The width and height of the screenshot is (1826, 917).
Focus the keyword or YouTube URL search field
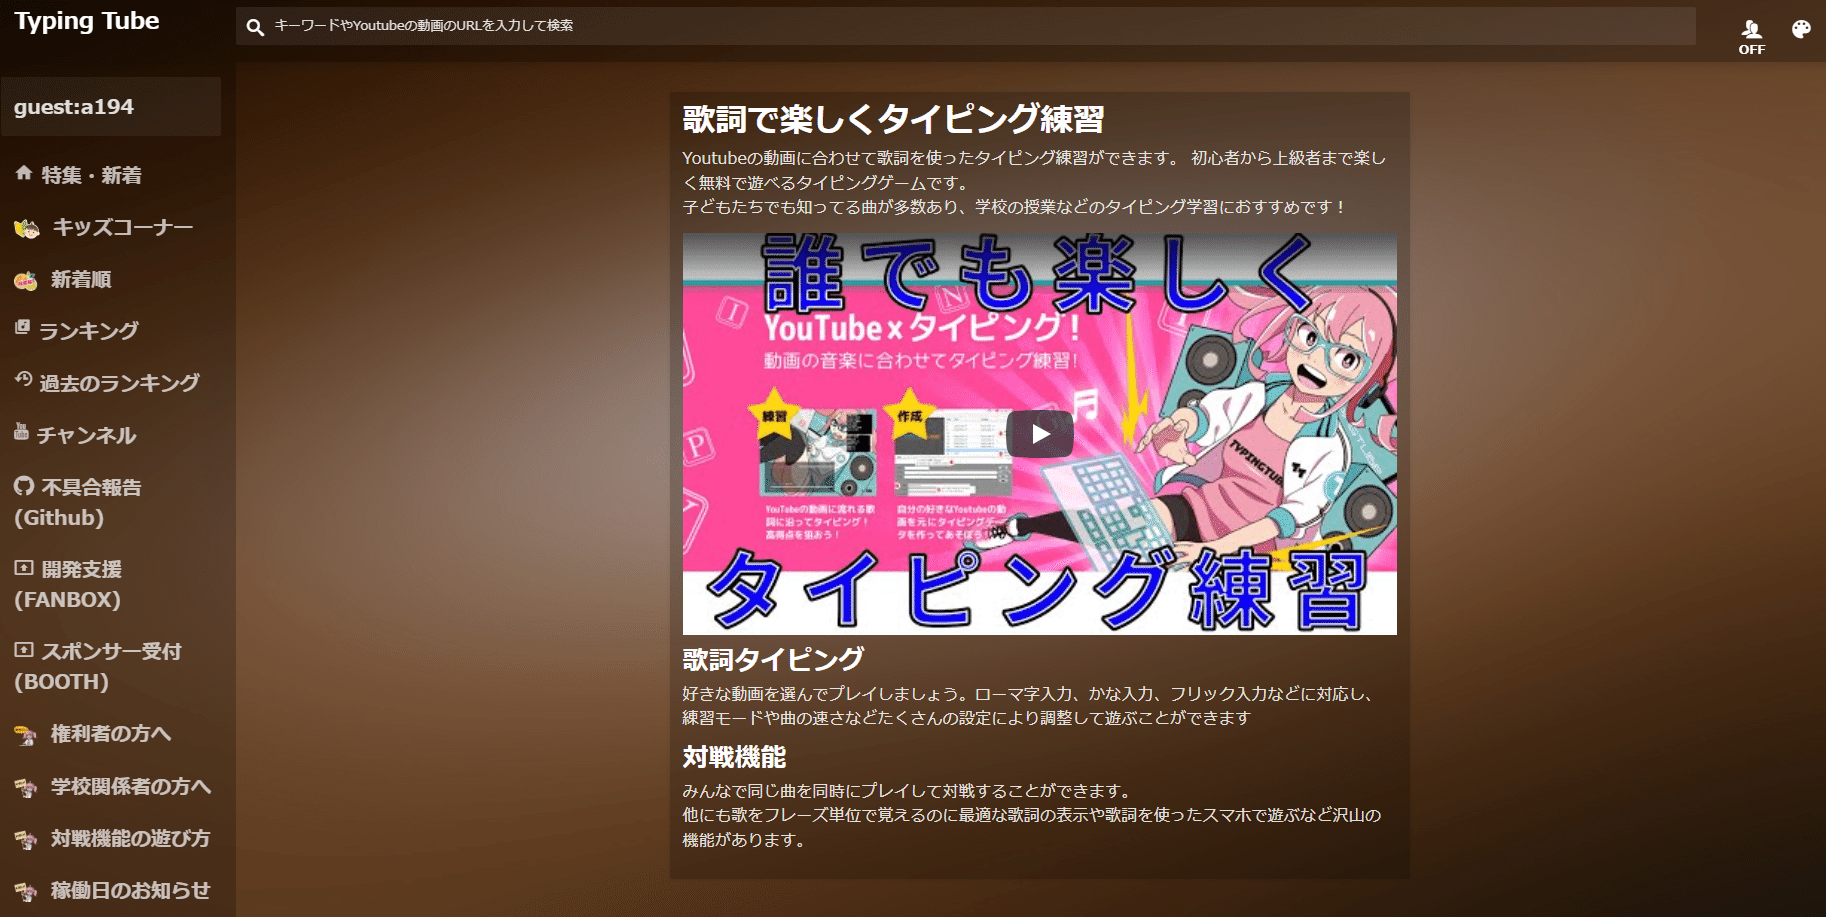(x=965, y=26)
